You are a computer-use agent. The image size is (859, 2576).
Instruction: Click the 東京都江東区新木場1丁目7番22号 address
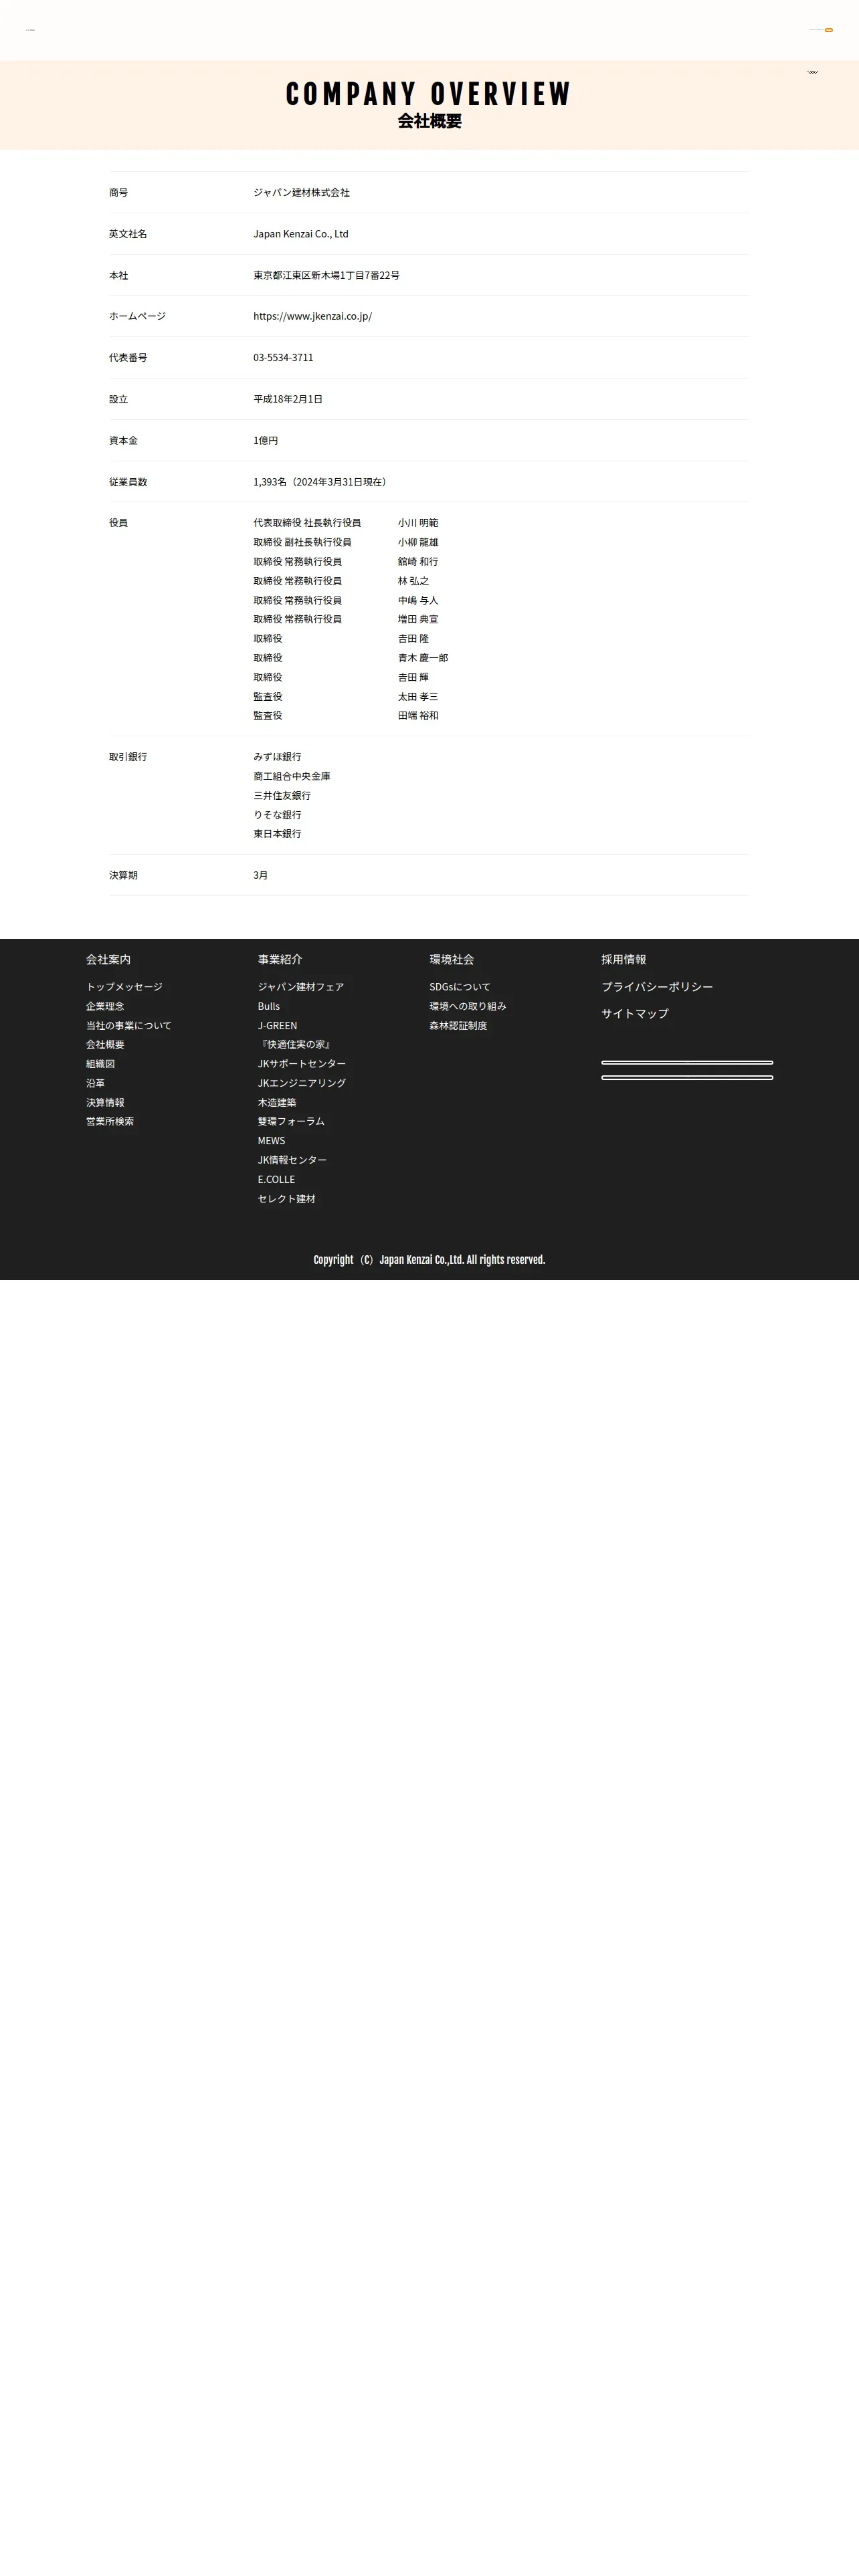[x=326, y=275]
